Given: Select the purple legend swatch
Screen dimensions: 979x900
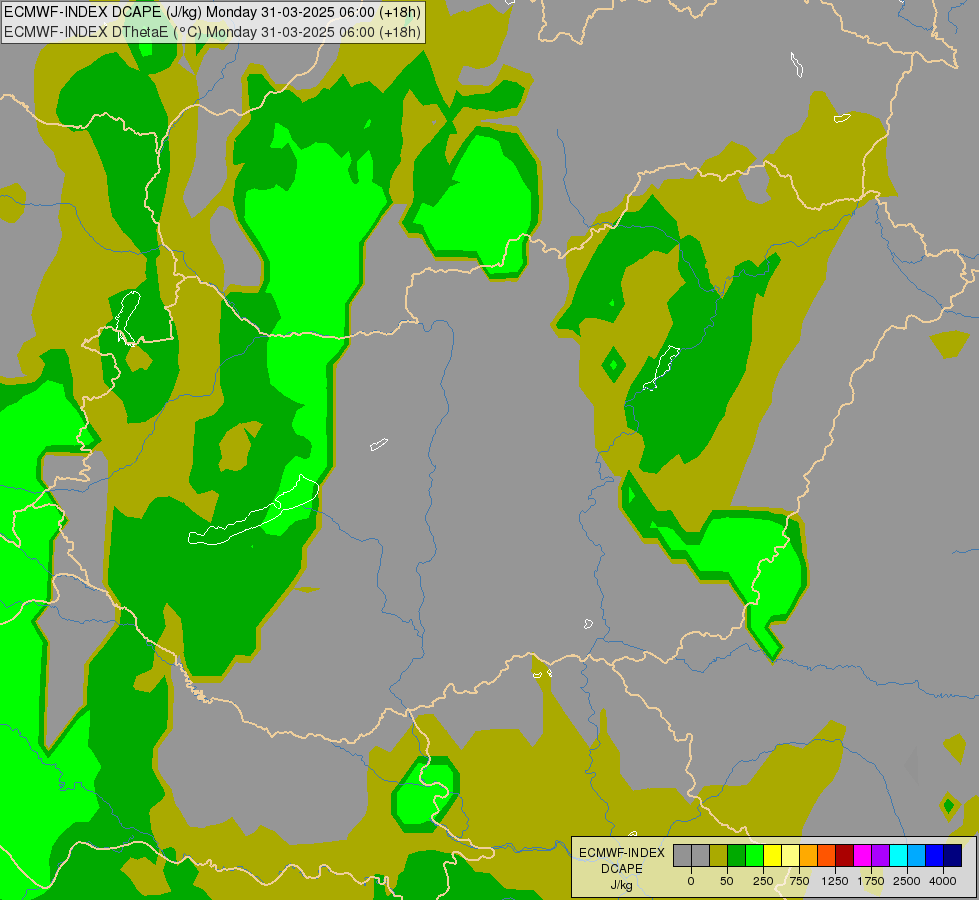Looking at the screenshot, I should pos(880,856).
